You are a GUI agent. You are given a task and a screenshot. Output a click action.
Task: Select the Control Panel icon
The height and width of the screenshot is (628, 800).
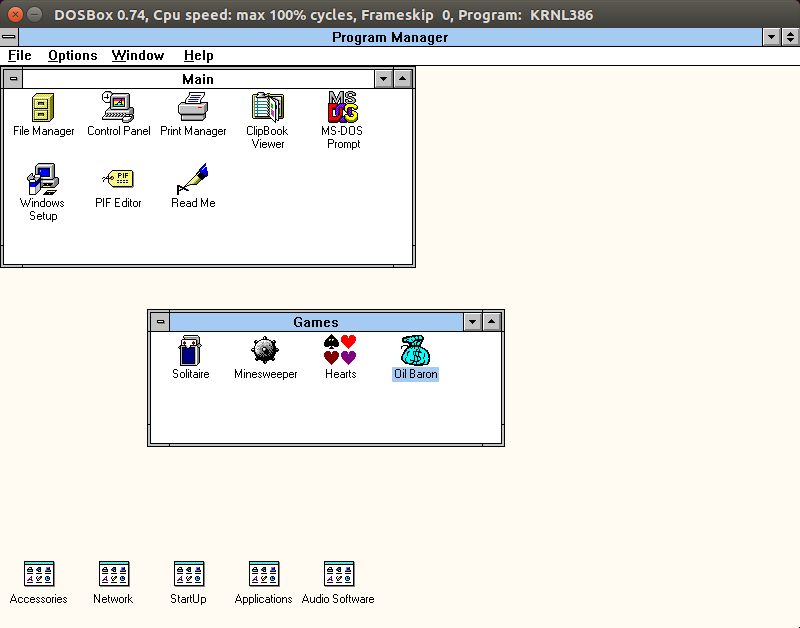click(x=118, y=108)
